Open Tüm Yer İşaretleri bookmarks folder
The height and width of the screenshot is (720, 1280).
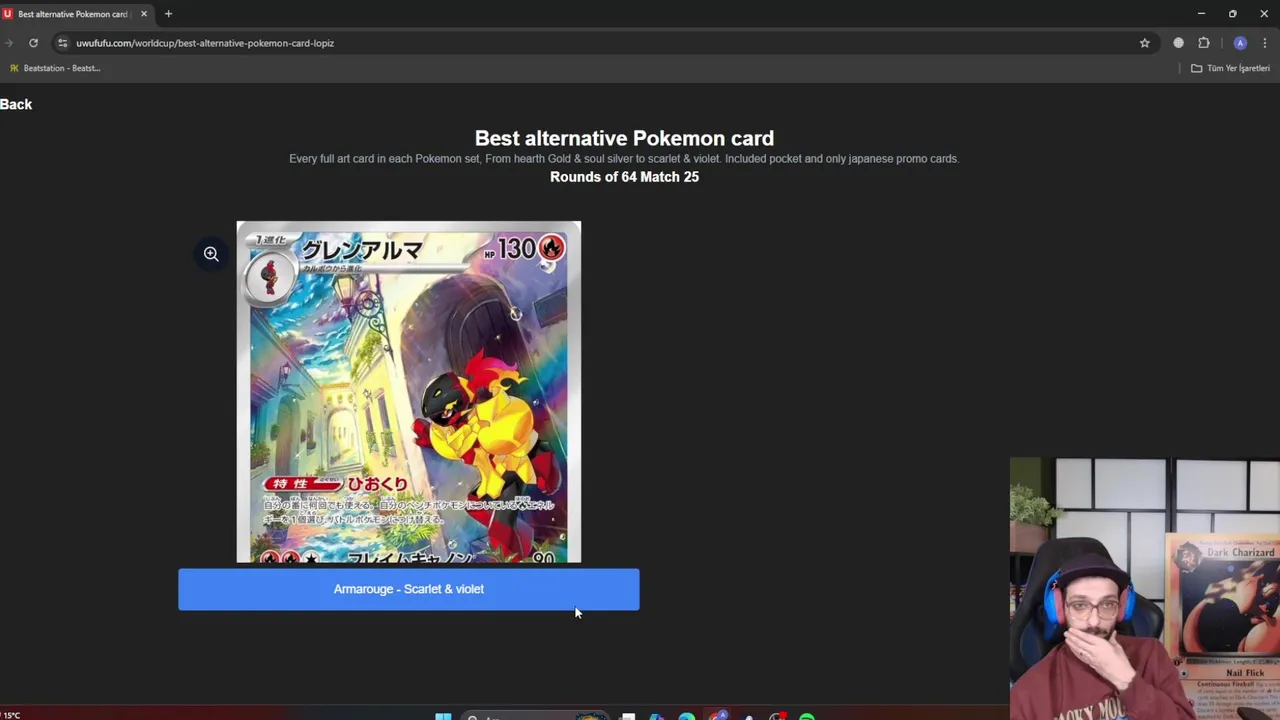click(1230, 68)
